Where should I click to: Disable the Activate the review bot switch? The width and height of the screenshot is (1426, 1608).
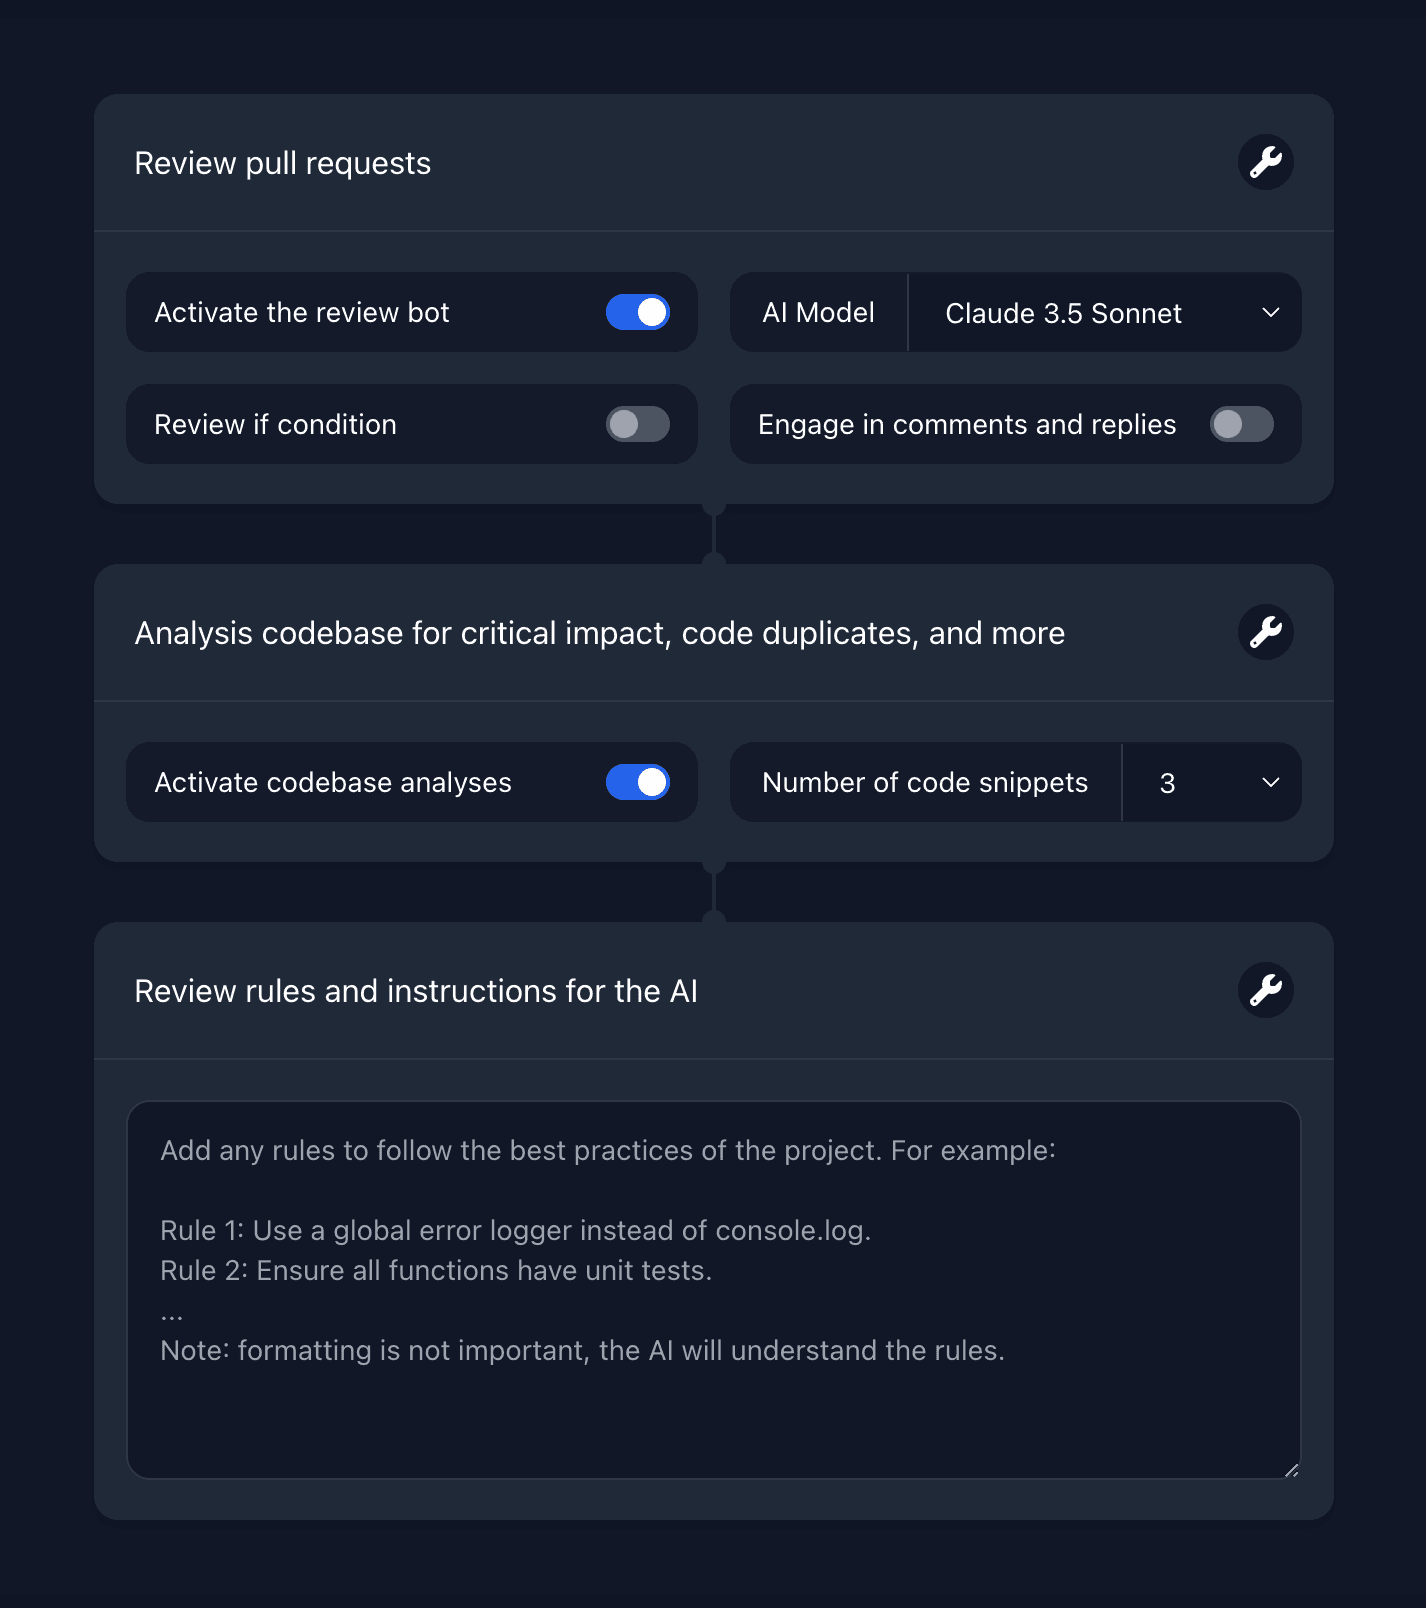(x=638, y=312)
